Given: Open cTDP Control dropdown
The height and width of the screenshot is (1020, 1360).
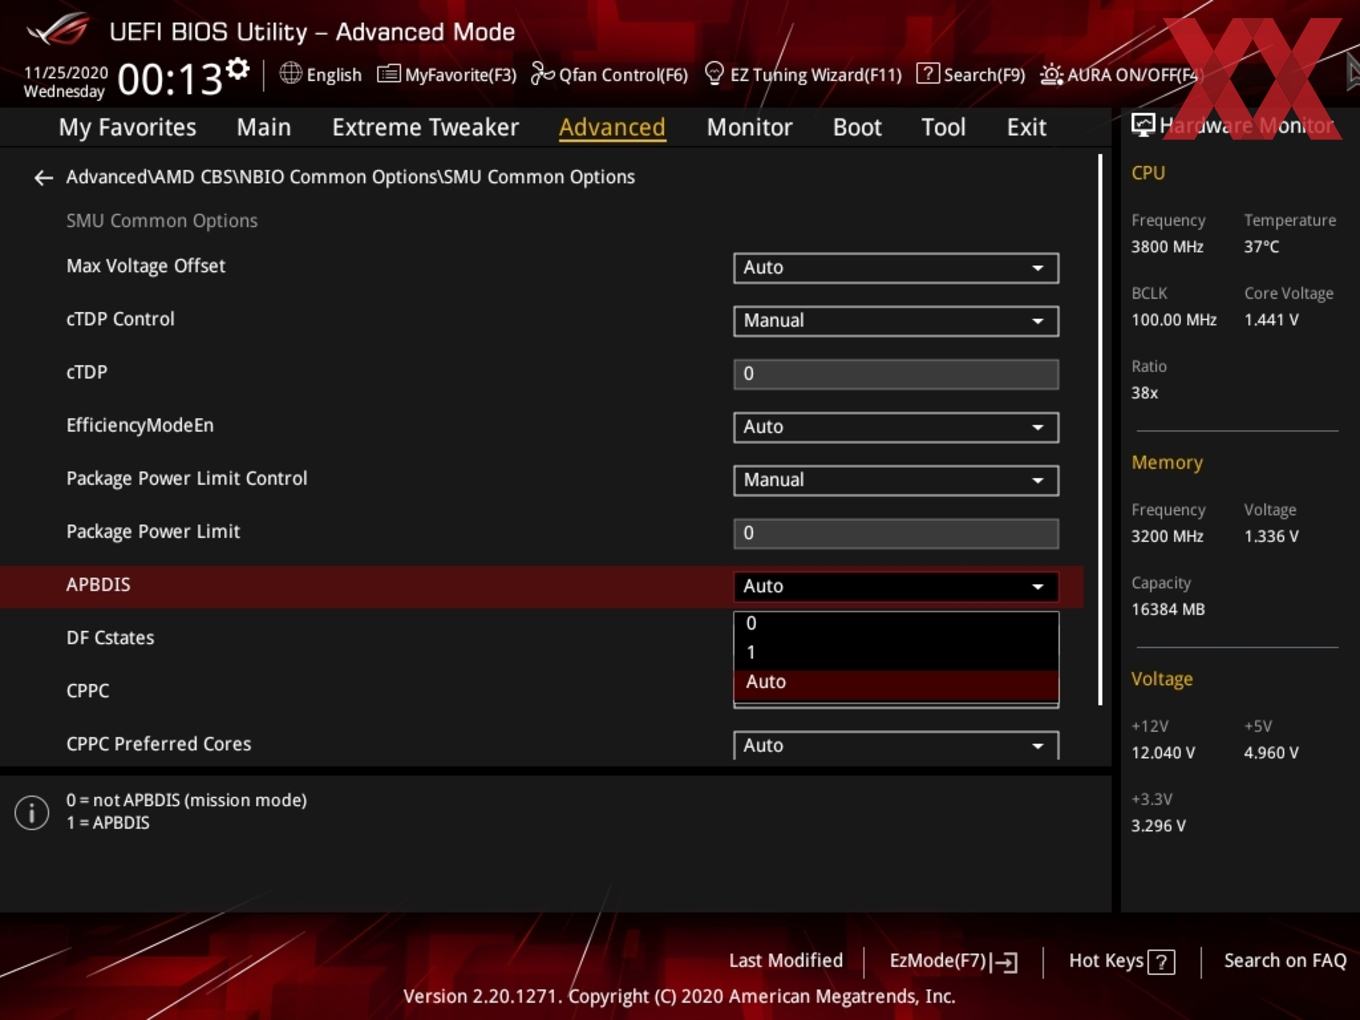Looking at the screenshot, I should (896, 321).
